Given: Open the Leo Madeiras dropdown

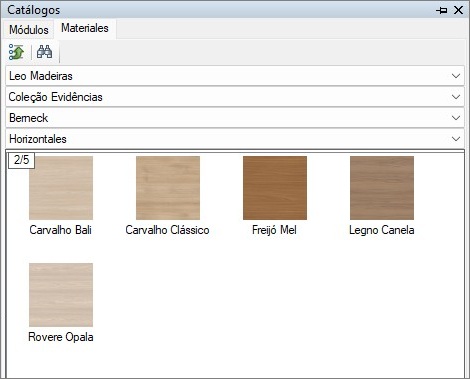Looking at the screenshot, I should click(x=235, y=76).
